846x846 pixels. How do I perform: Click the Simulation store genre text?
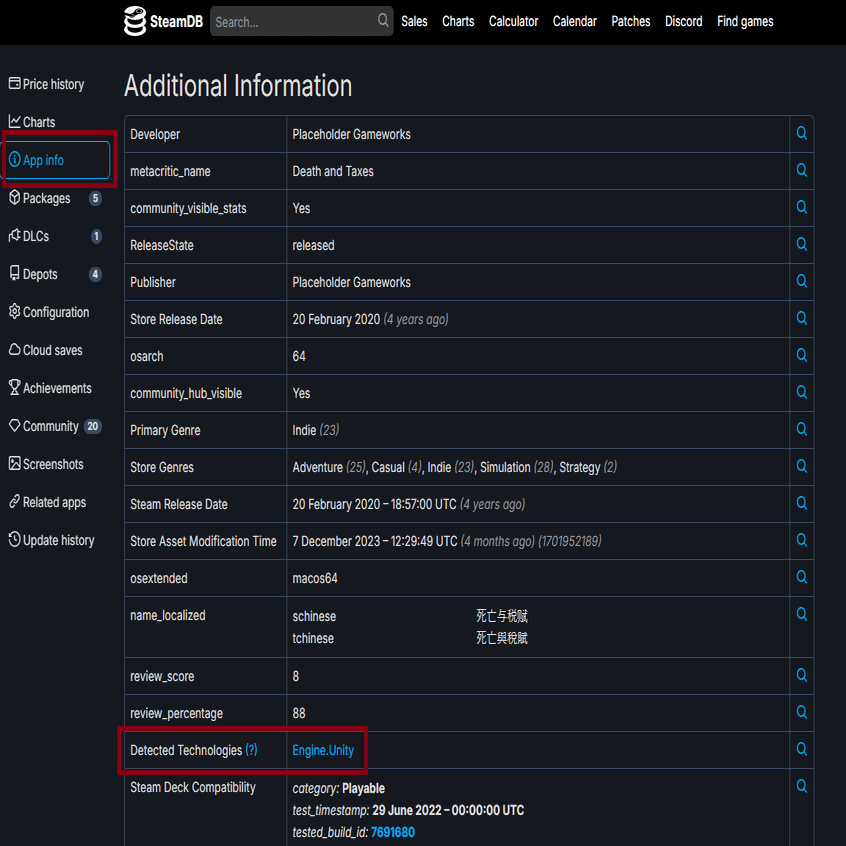point(505,467)
